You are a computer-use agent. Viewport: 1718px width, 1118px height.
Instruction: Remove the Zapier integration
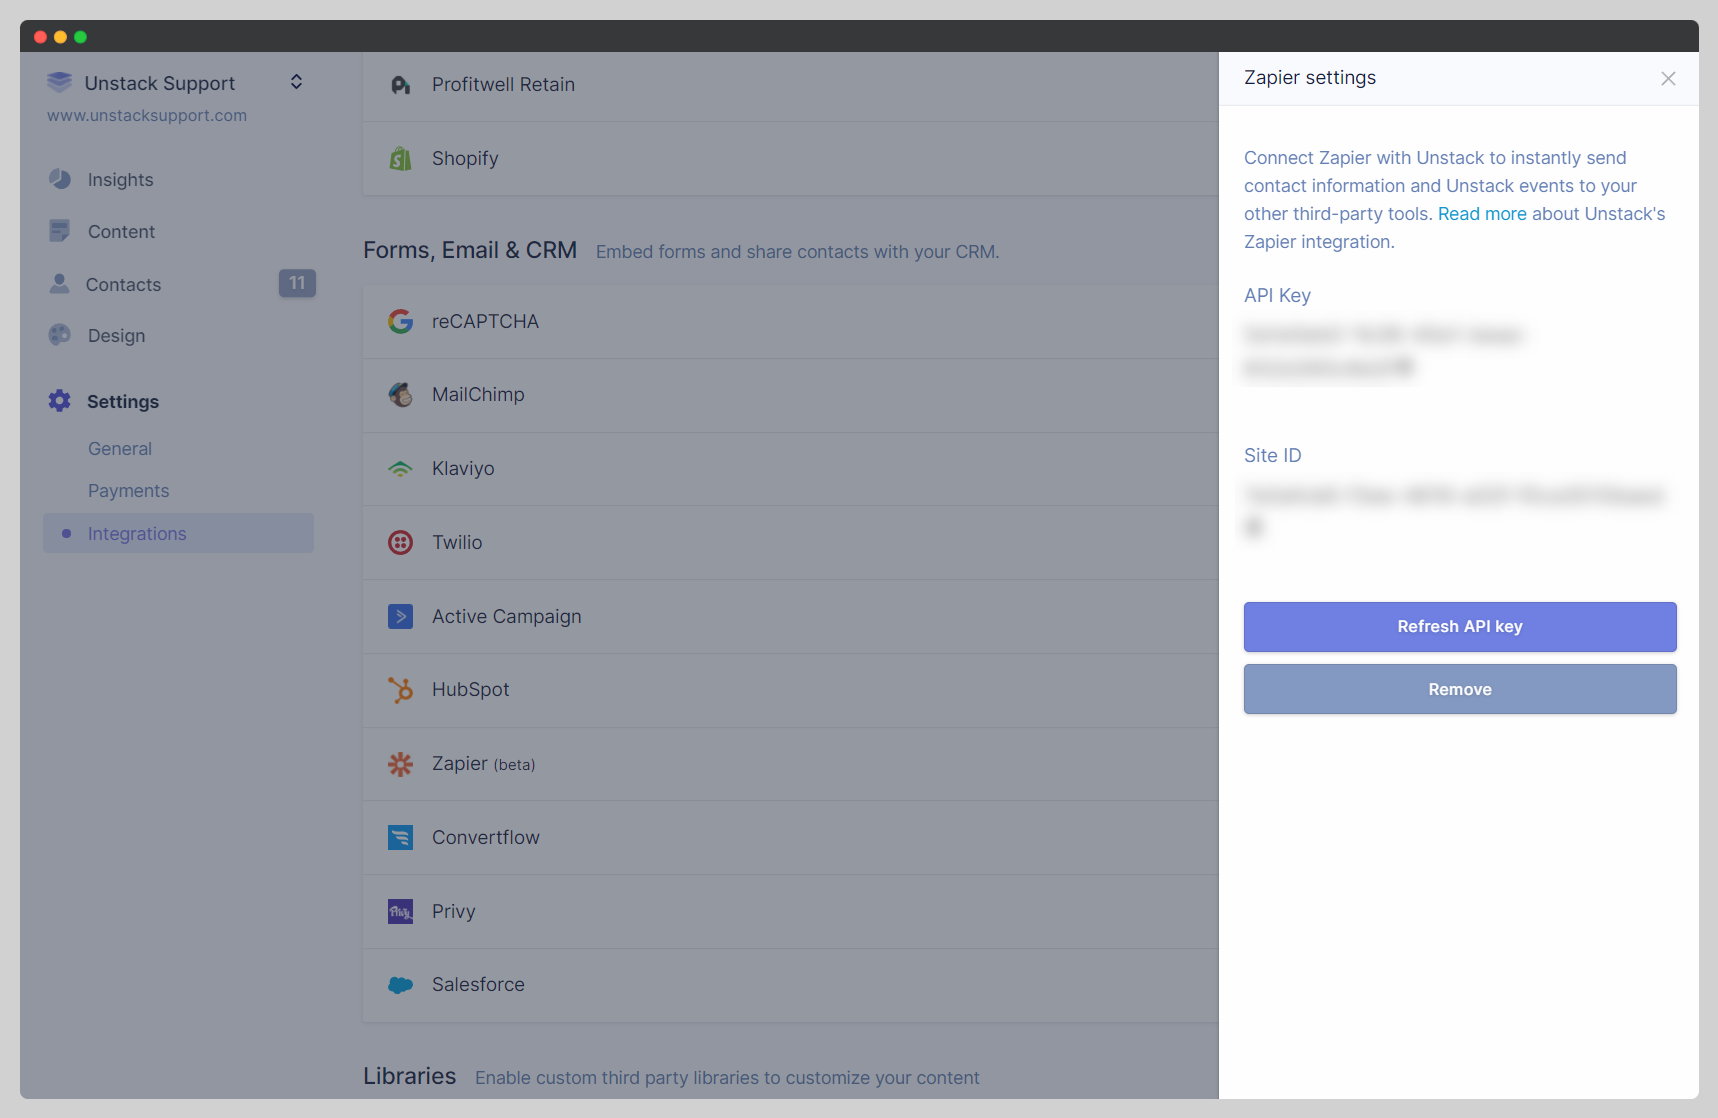(x=1459, y=689)
